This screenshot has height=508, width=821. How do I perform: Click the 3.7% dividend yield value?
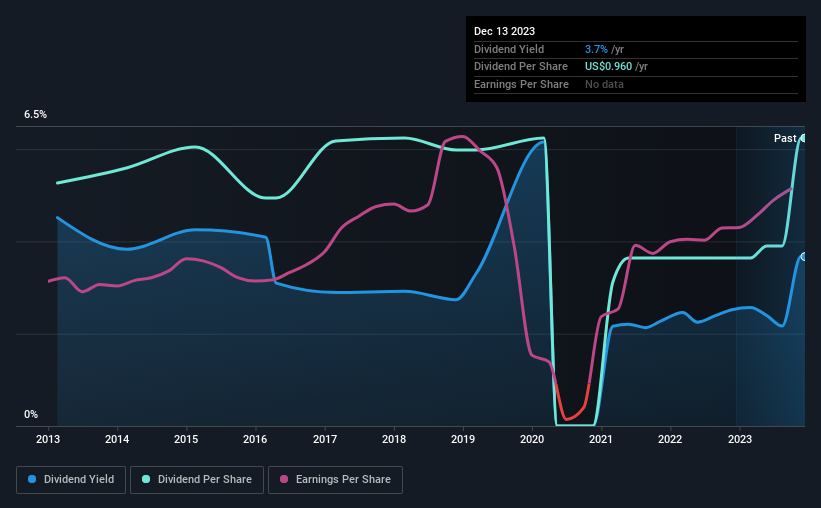click(596, 49)
